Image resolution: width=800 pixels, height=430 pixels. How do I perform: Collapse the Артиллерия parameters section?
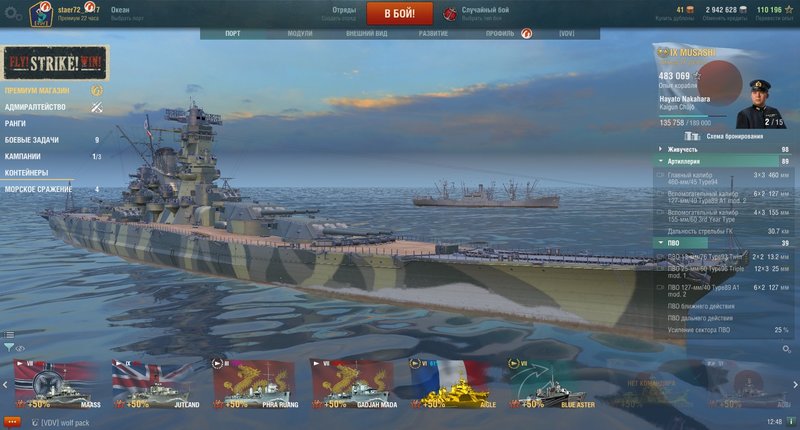pos(722,161)
